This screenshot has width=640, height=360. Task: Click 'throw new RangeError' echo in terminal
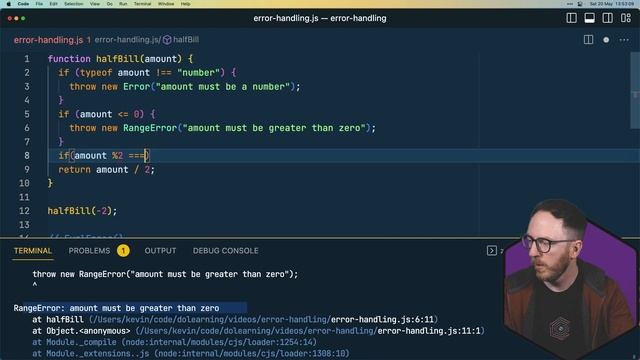coord(165,274)
